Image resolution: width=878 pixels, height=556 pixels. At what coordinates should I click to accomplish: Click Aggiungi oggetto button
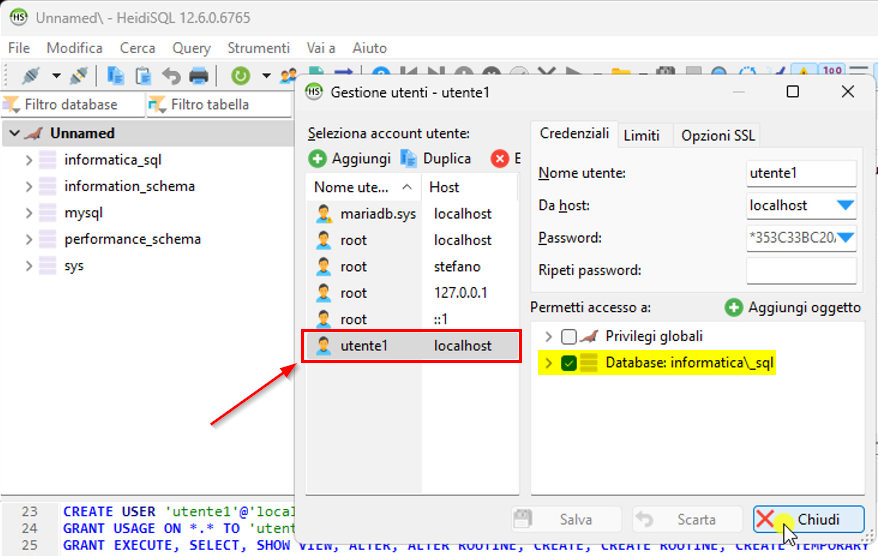pos(793,307)
